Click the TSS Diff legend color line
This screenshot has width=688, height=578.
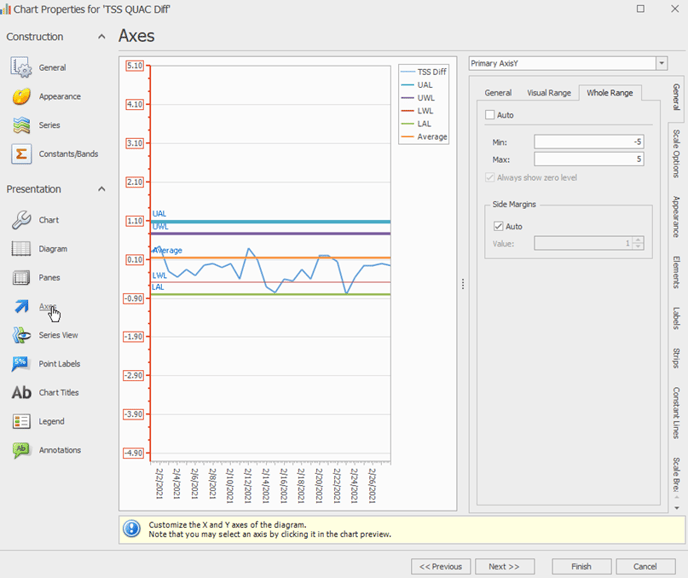pyautogui.click(x=408, y=72)
